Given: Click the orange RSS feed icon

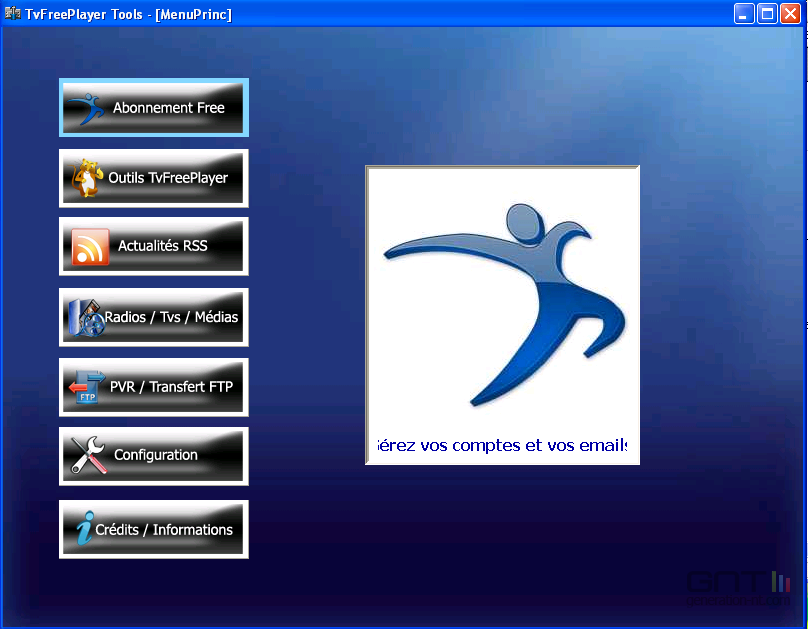Looking at the screenshot, I should click(x=90, y=247).
